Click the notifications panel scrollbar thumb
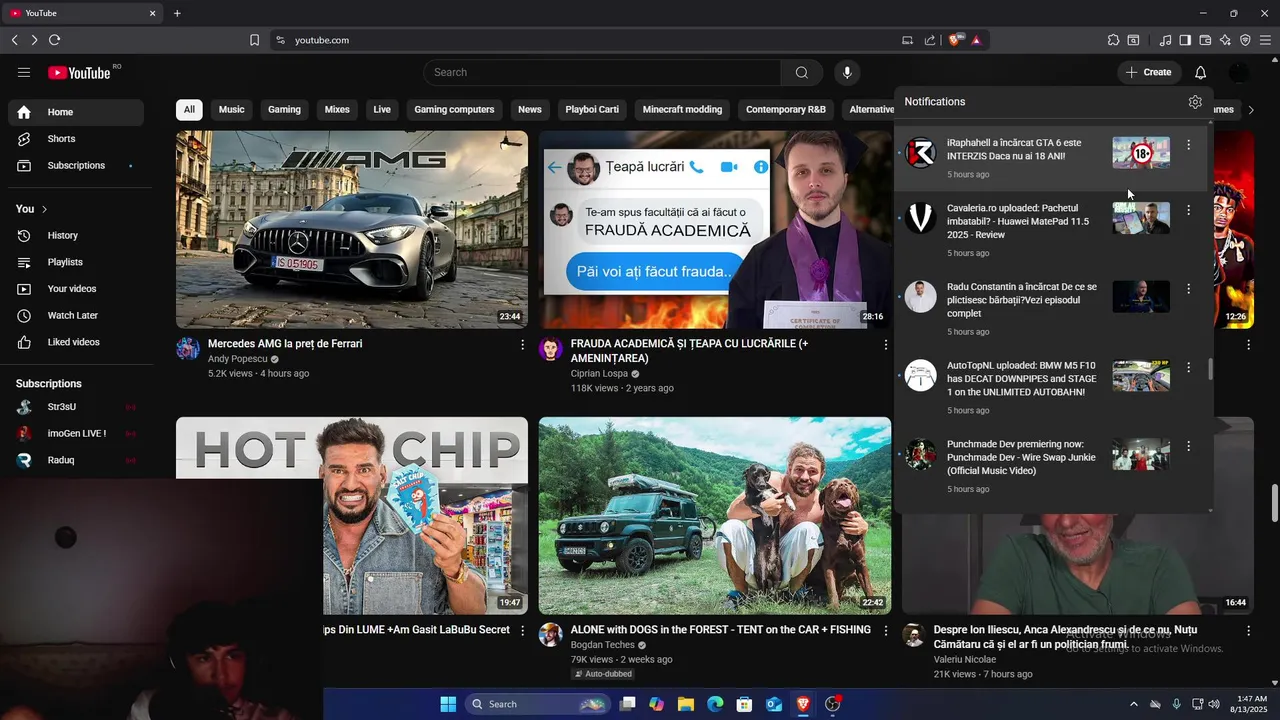Image resolution: width=1280 pixels, height=720 pixels. [x=1210, y=369]
